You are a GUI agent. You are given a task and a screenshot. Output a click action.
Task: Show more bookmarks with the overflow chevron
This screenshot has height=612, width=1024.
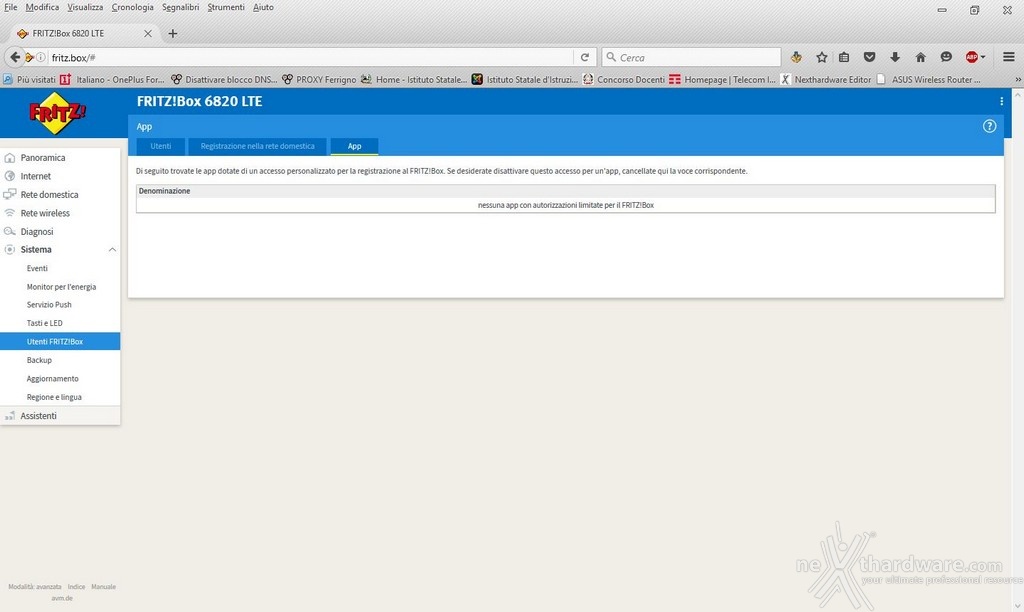pos(1017,80)
